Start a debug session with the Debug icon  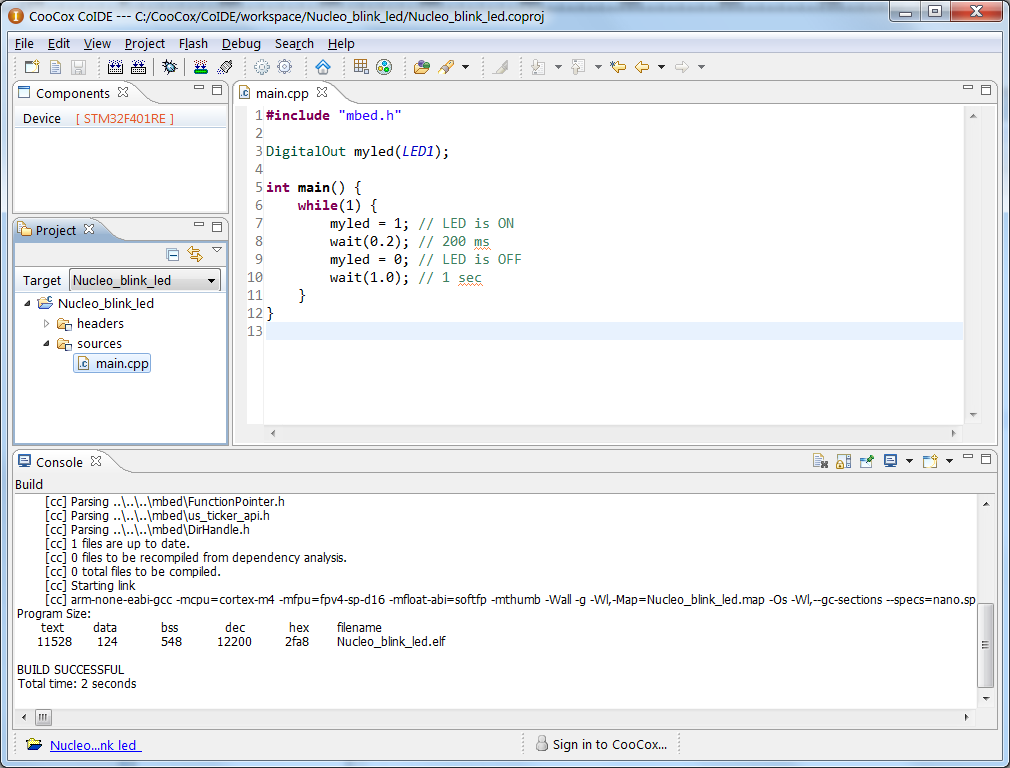[168, 67]
